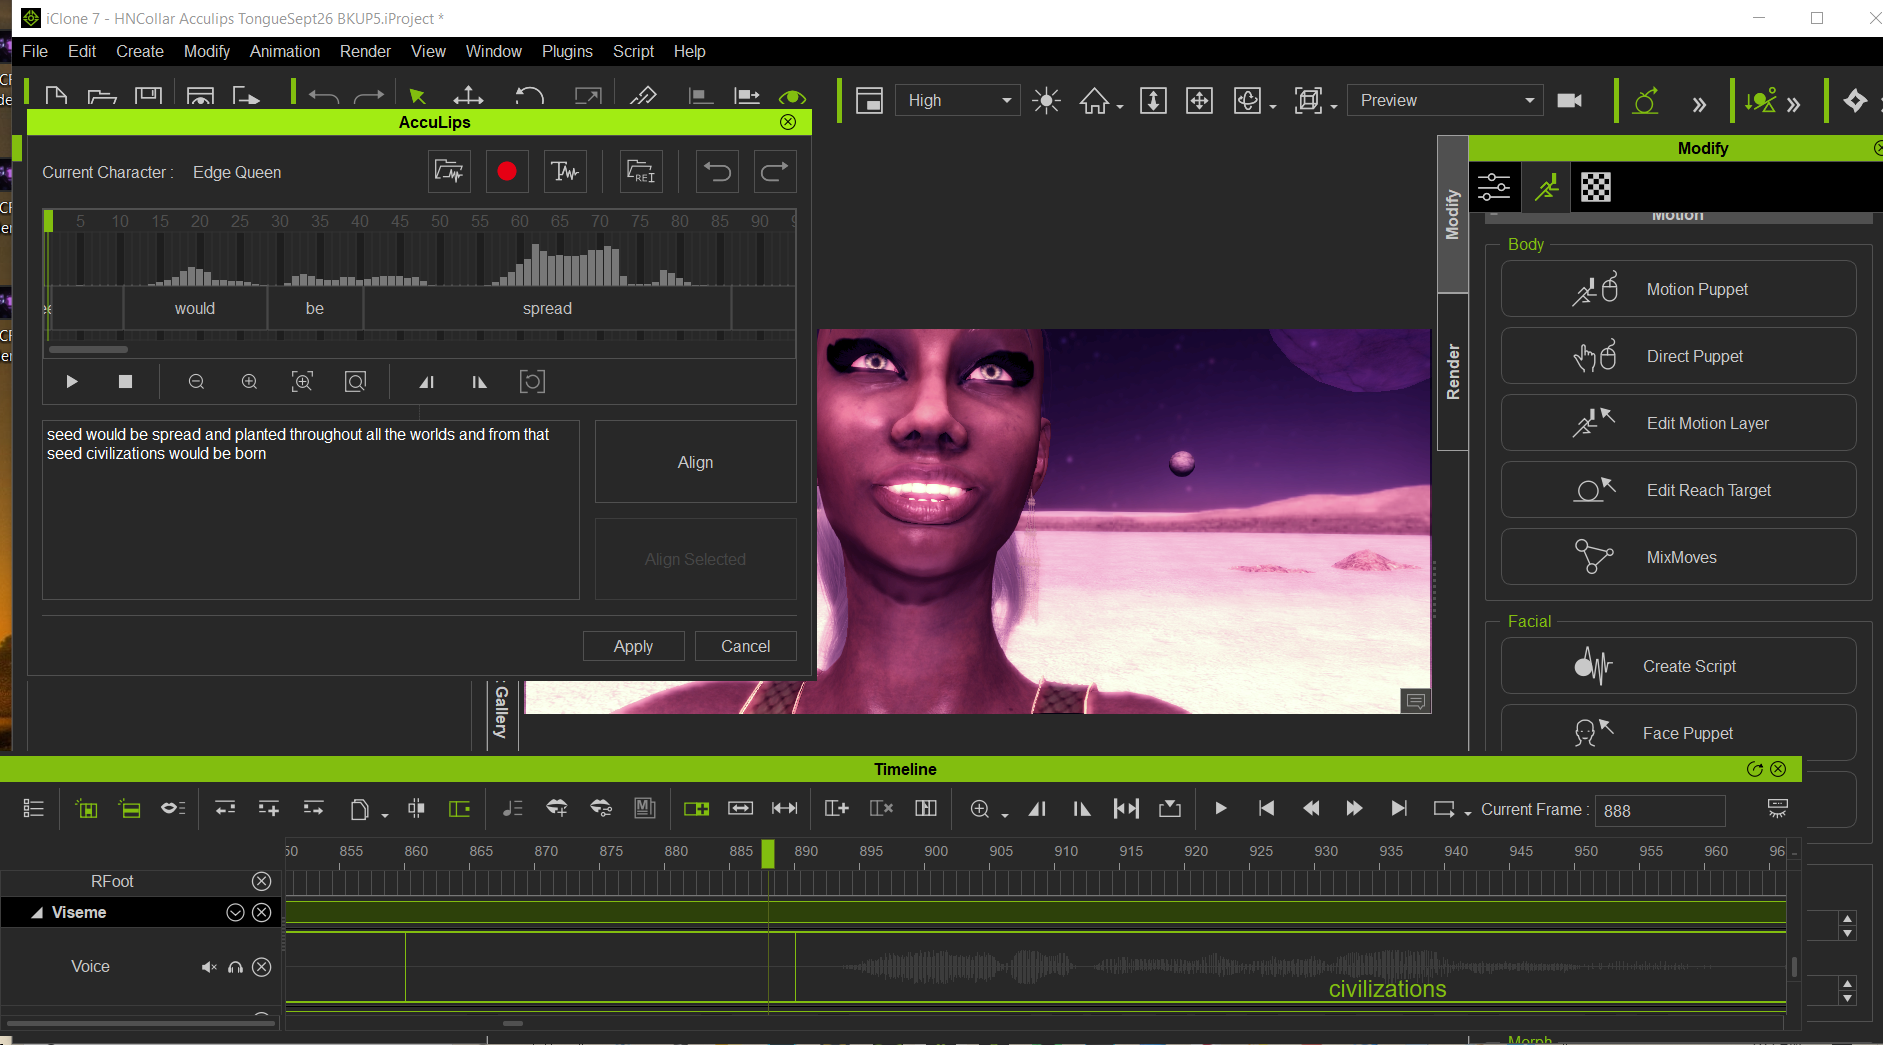Switch to the Modify panel settings sliders tab
This screenshot has width=1883, height=1045.
tap(1494, 187)
